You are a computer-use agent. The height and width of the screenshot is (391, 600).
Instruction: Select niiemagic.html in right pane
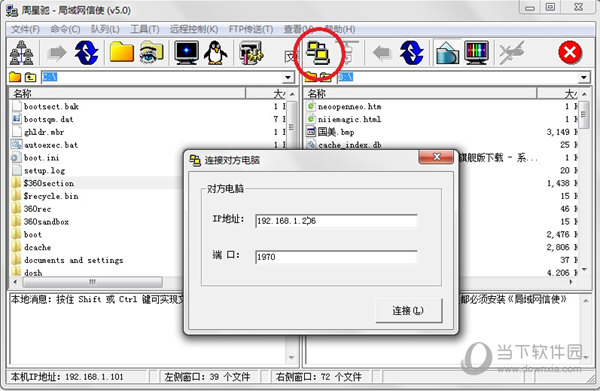pyautogui.click(x=349, y=119)
